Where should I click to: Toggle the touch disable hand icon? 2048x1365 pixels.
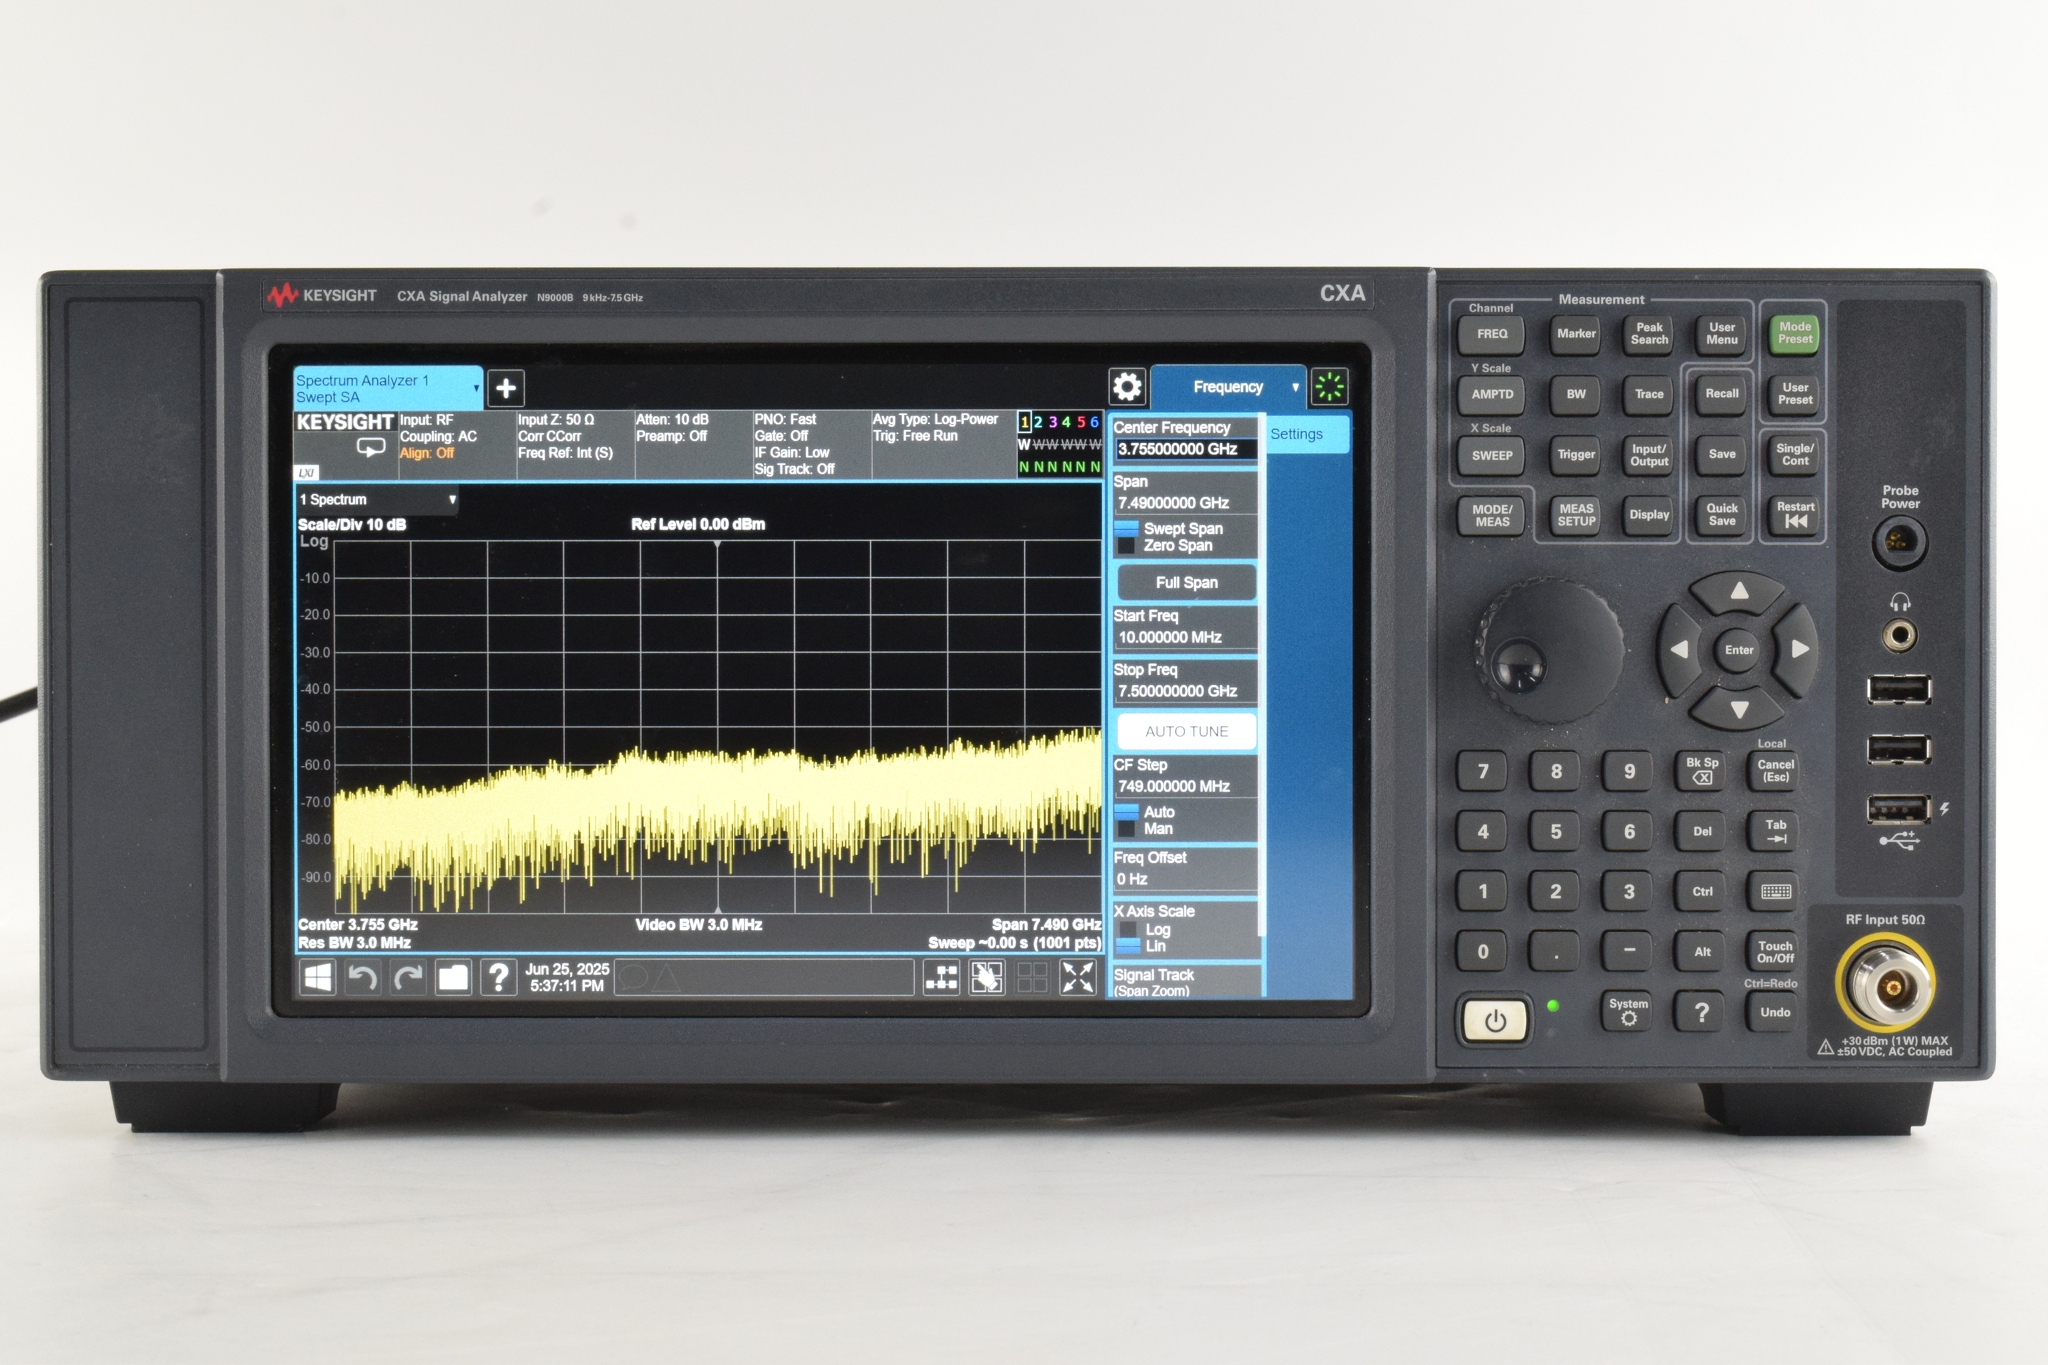987,977
